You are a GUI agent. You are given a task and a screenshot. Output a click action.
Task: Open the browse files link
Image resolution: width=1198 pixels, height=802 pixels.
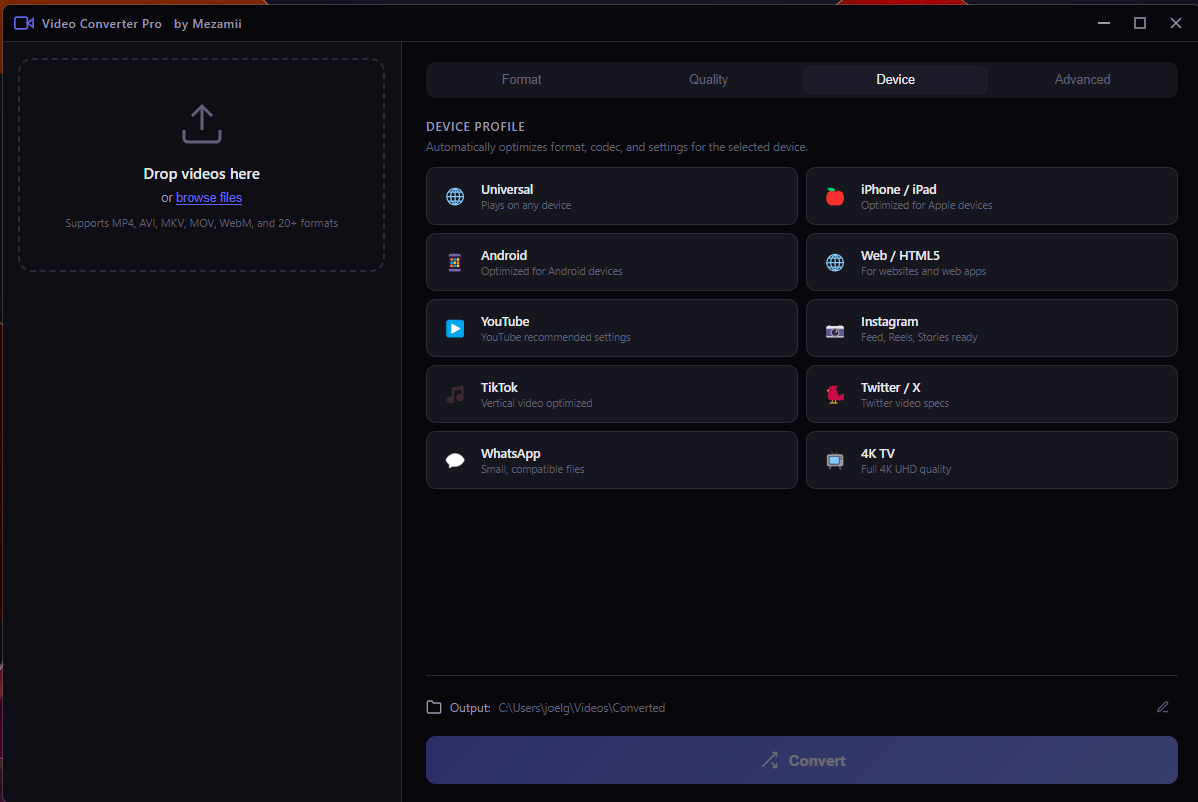(x=209, y=198)
